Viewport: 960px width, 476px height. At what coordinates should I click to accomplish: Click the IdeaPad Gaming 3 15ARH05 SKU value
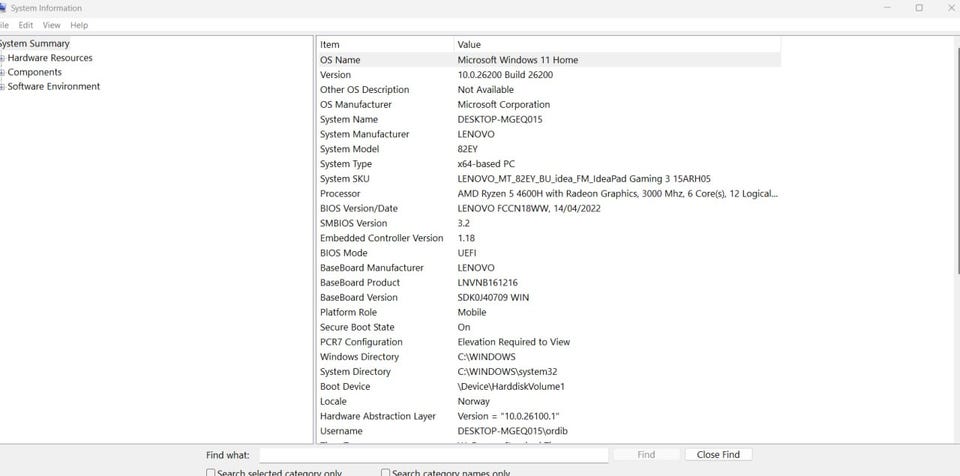click(x=584, y=179)
